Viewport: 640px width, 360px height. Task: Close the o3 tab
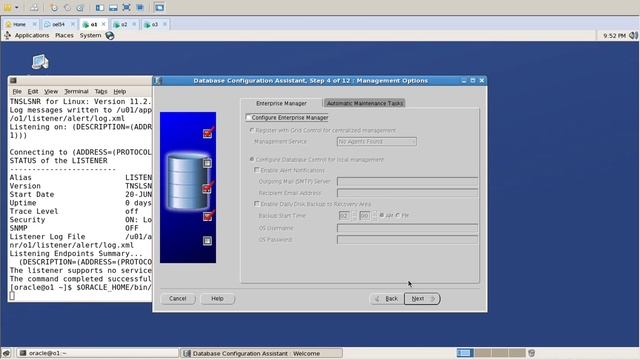[165, 24]
